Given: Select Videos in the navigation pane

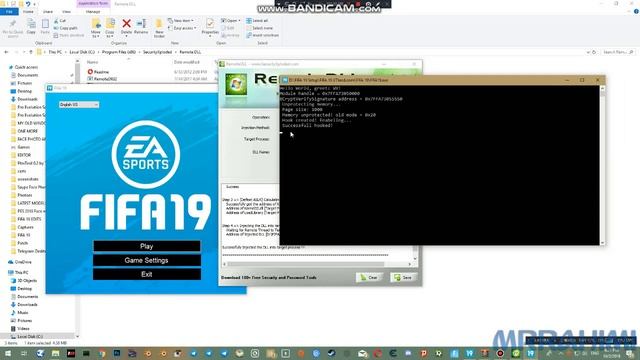Looking at the screenshot, I should (x=23, y=329).
